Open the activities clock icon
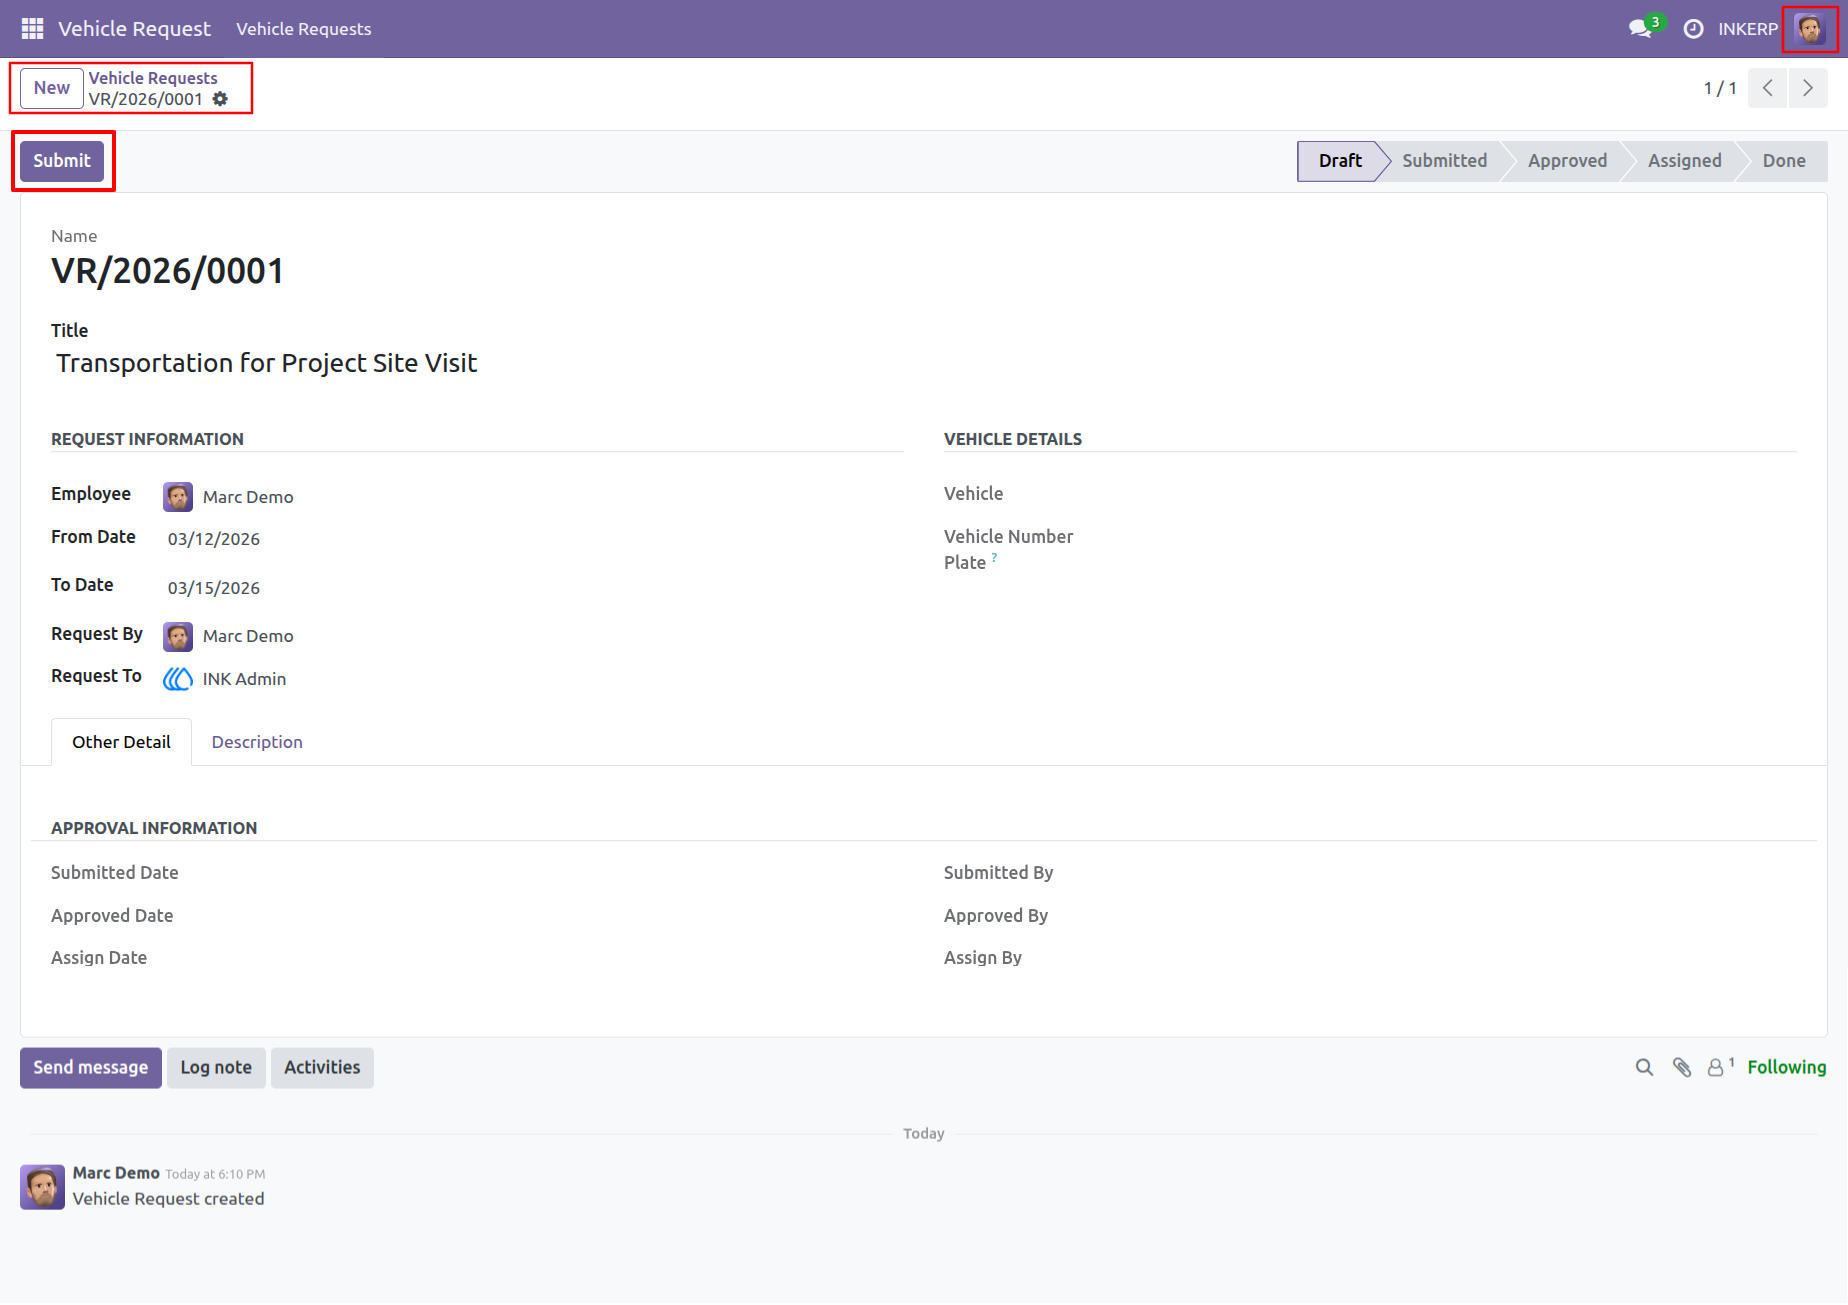 coord(1693,29)
